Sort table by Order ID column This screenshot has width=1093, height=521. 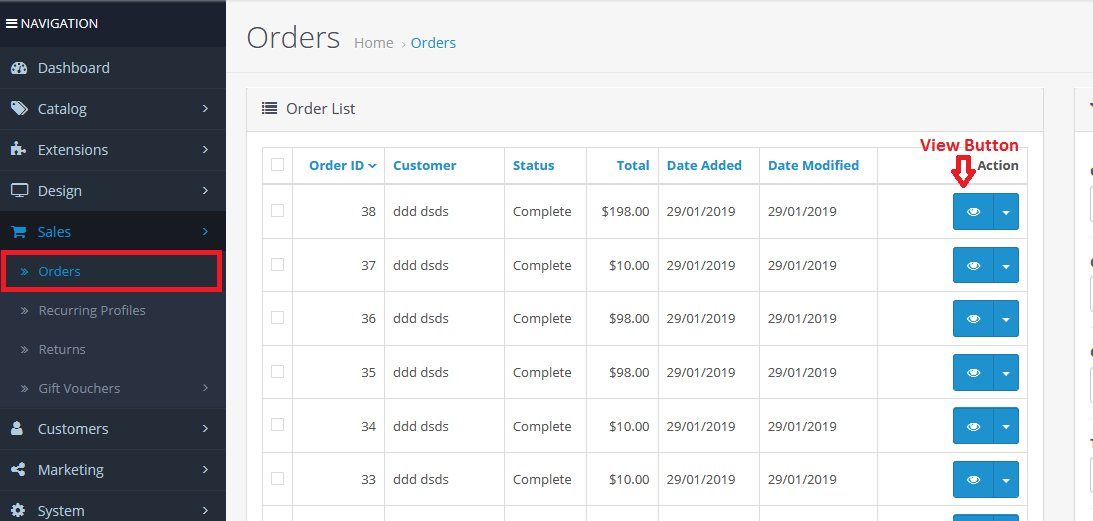pos(342,165)
